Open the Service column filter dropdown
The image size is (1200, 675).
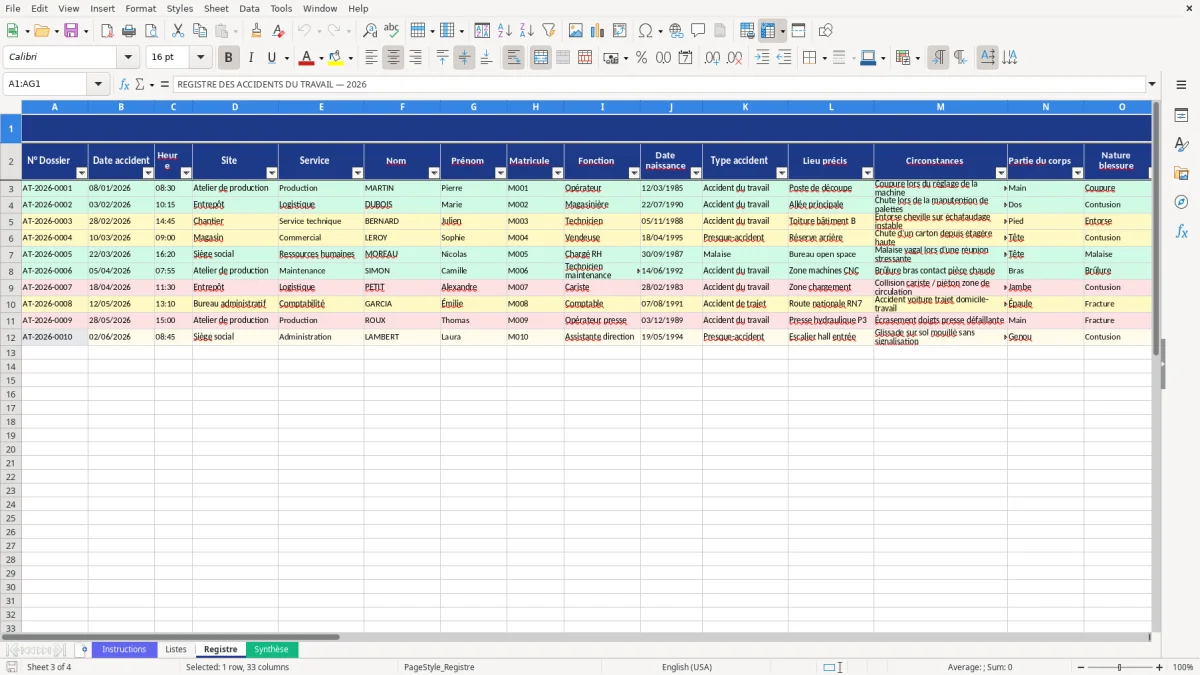coord(358,173)
